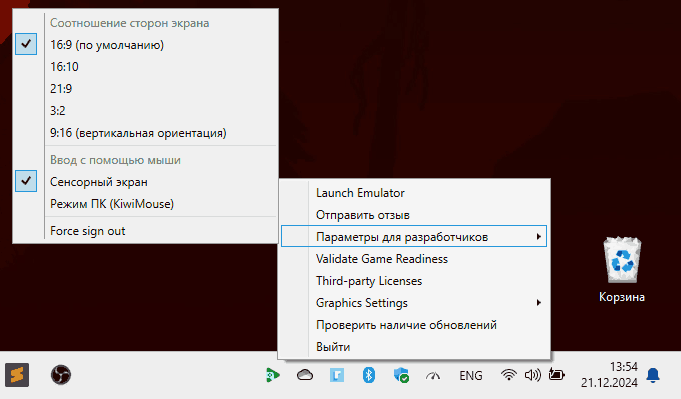
Task: Open Wi-Fi network settings icon
Action: 509,375
